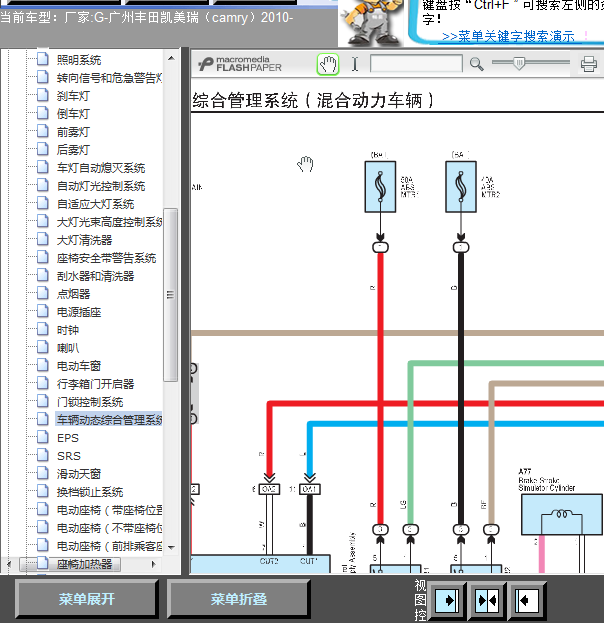The image size is (604, 623).
Task: Click the page icon beside 时钟
Action: 43,329
